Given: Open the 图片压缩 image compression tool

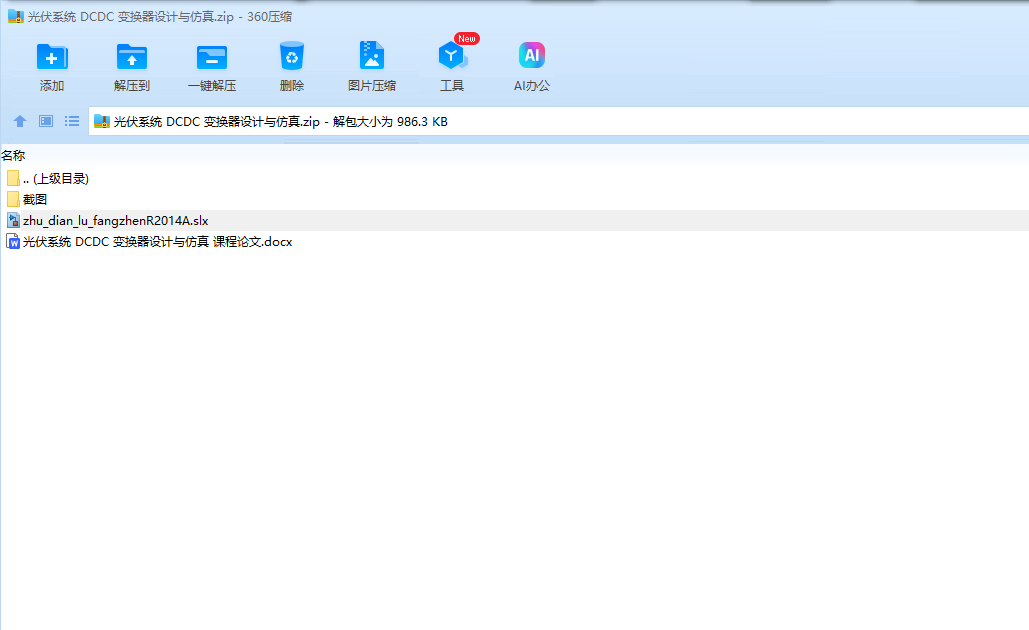Looking at the screenshot, I should coord(372,56).
